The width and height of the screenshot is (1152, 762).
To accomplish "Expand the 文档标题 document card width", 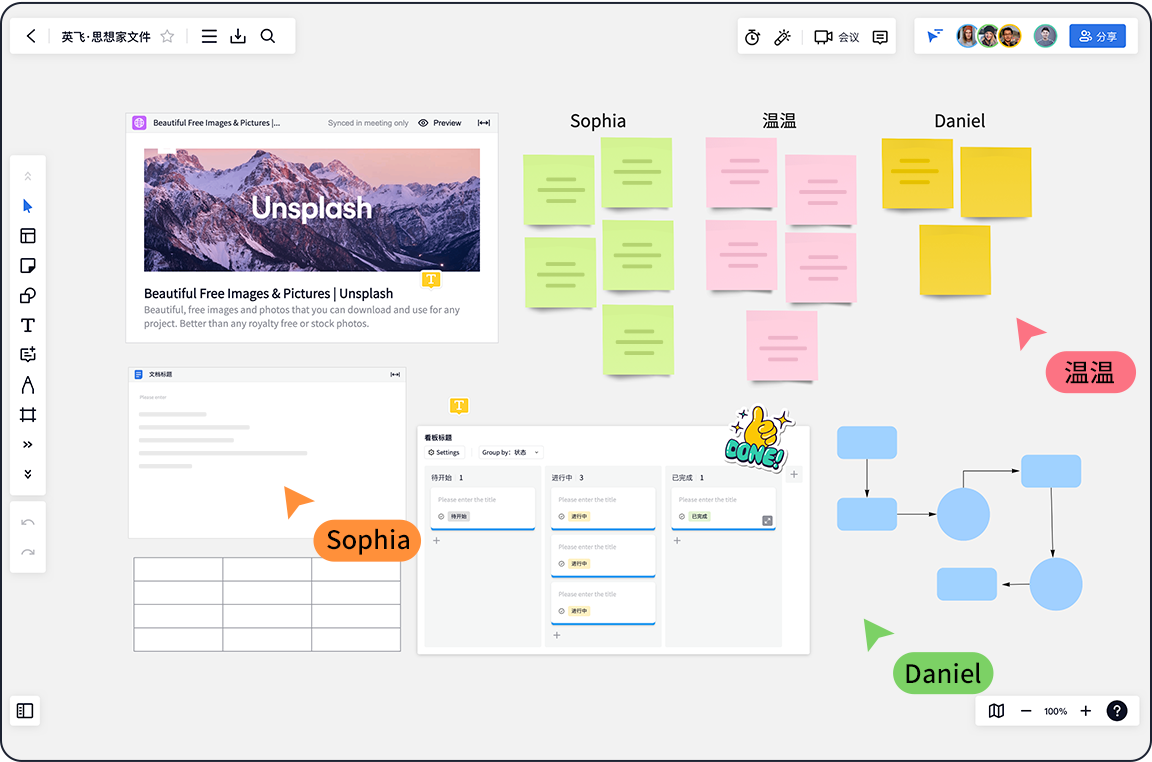I will pos(395,375).
